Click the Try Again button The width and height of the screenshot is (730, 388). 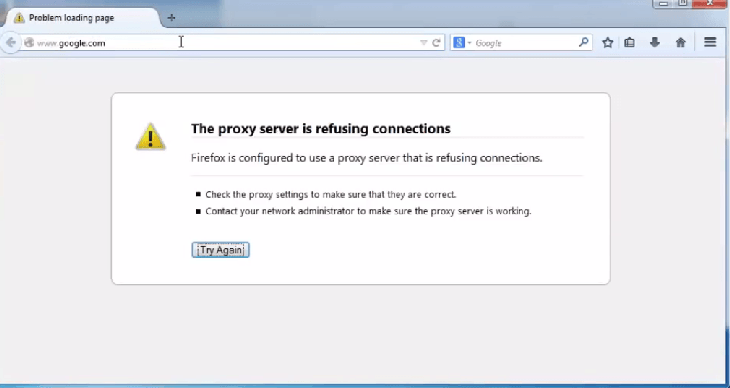(220, 250)
